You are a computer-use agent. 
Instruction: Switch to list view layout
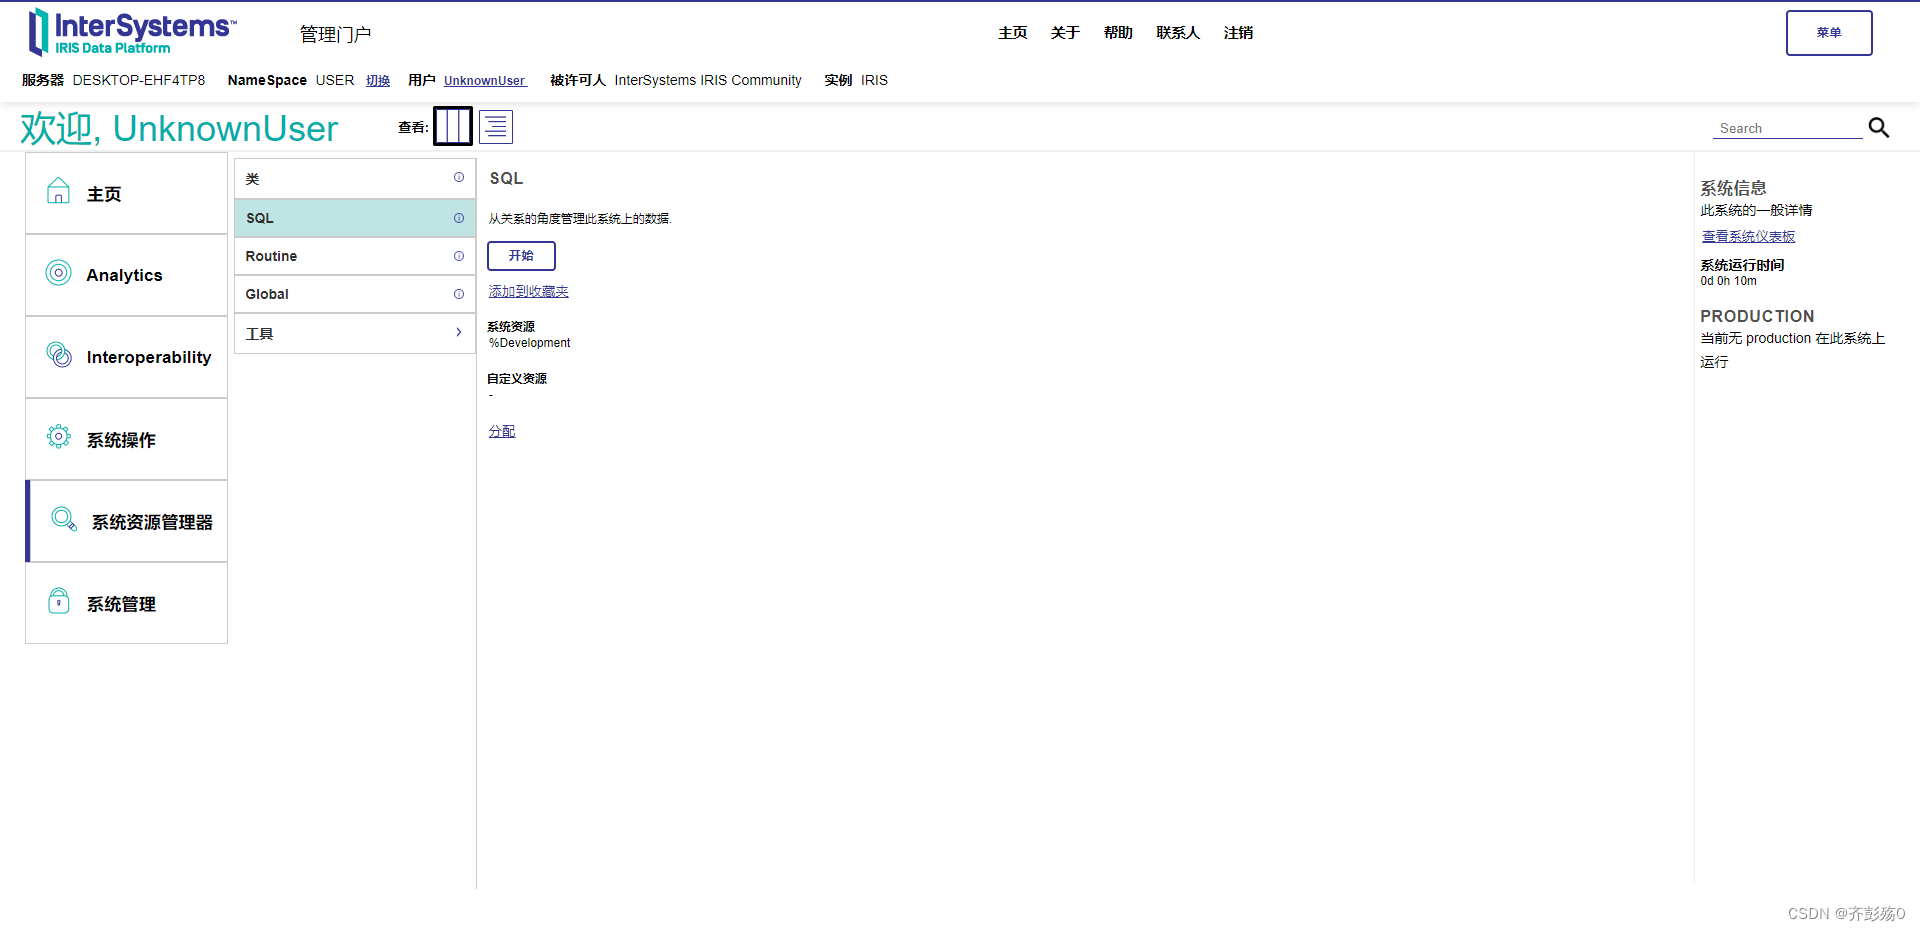496,126
